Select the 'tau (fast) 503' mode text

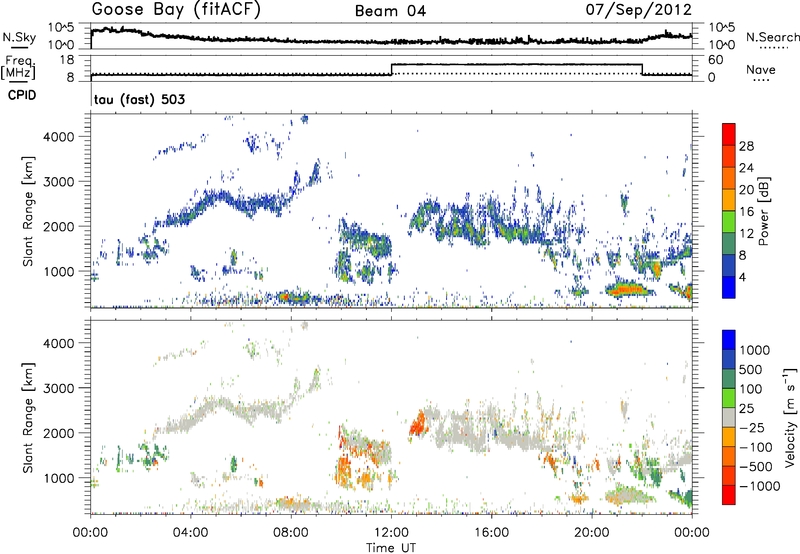139,99
